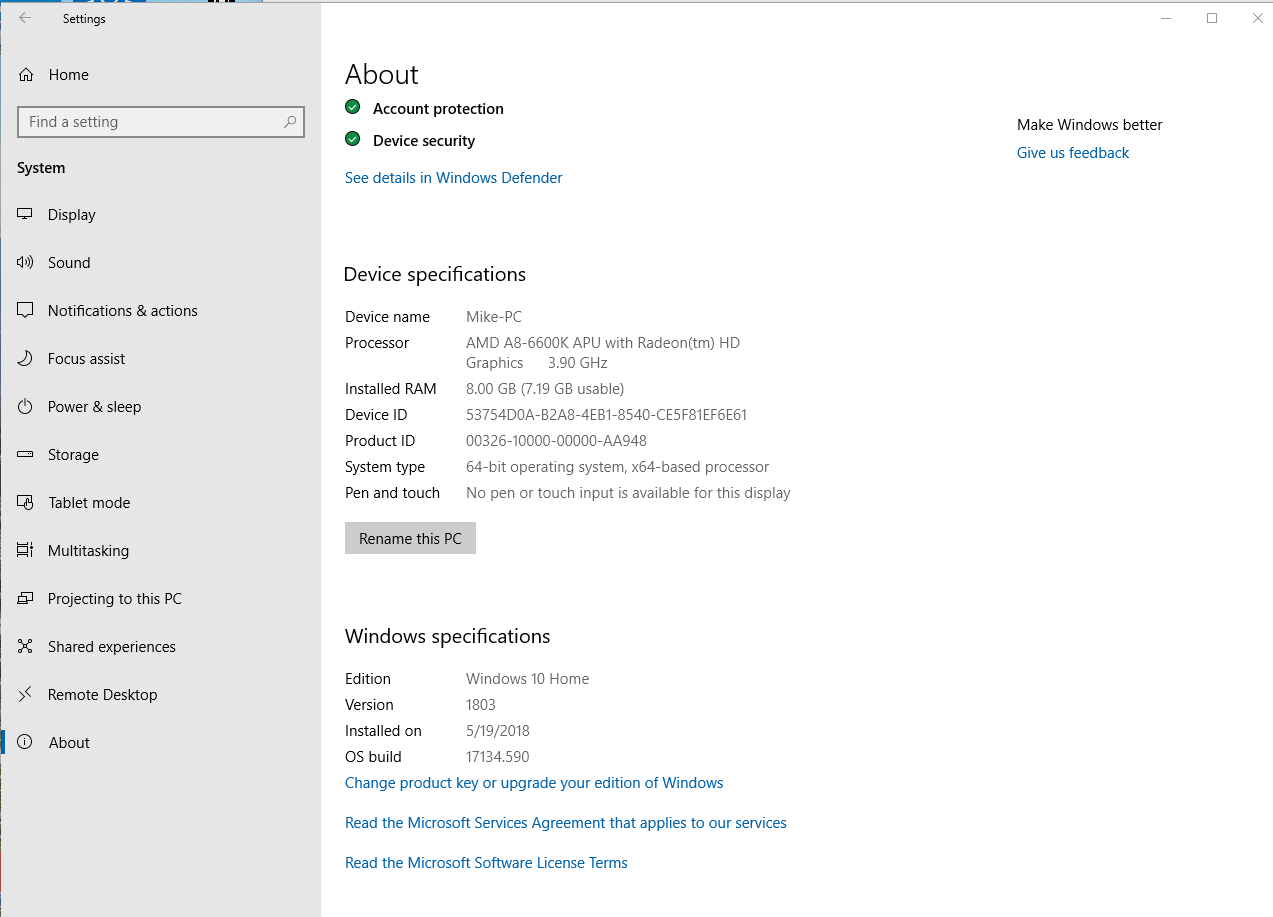Click the Device security green checkmark
Image resolution: width=1273 pixels, height=917 pixels.
click(x=353, y=139)
